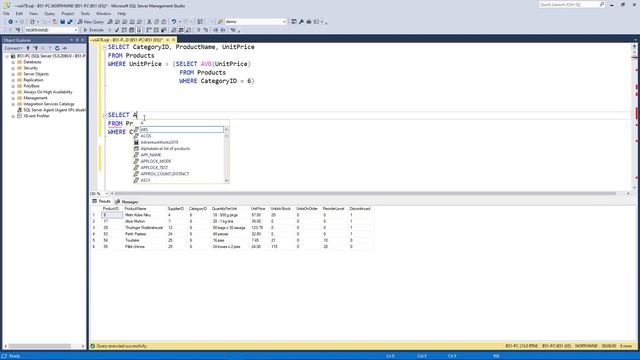Click the Copy icon next to scissors

(x=156, y=22)
